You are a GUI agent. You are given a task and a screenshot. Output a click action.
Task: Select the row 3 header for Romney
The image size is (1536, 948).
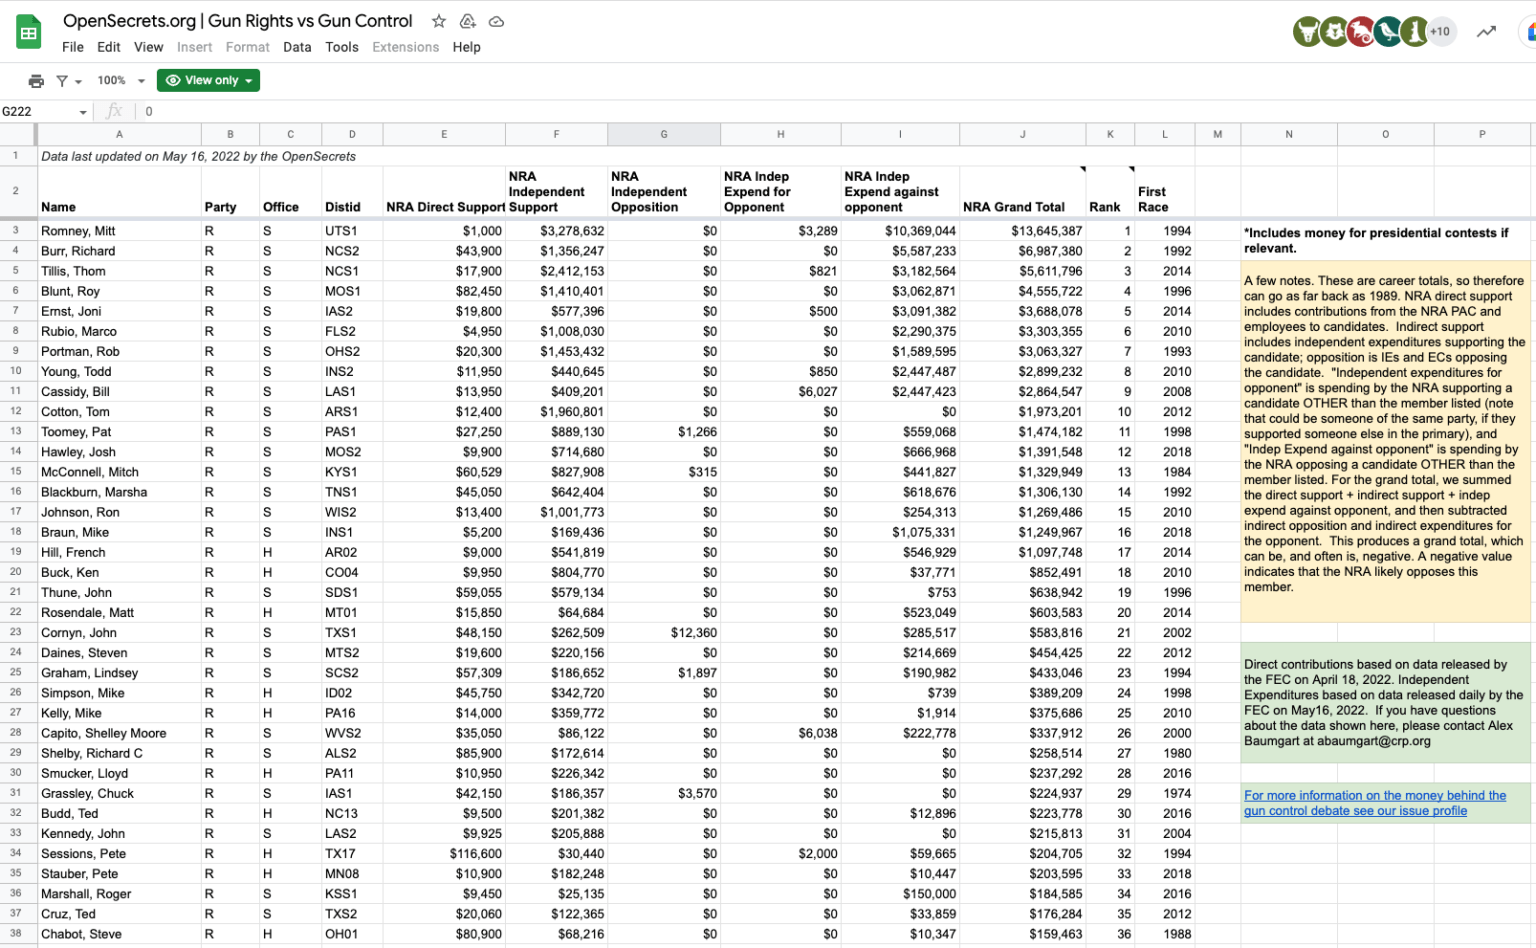(x=16, y=231)
